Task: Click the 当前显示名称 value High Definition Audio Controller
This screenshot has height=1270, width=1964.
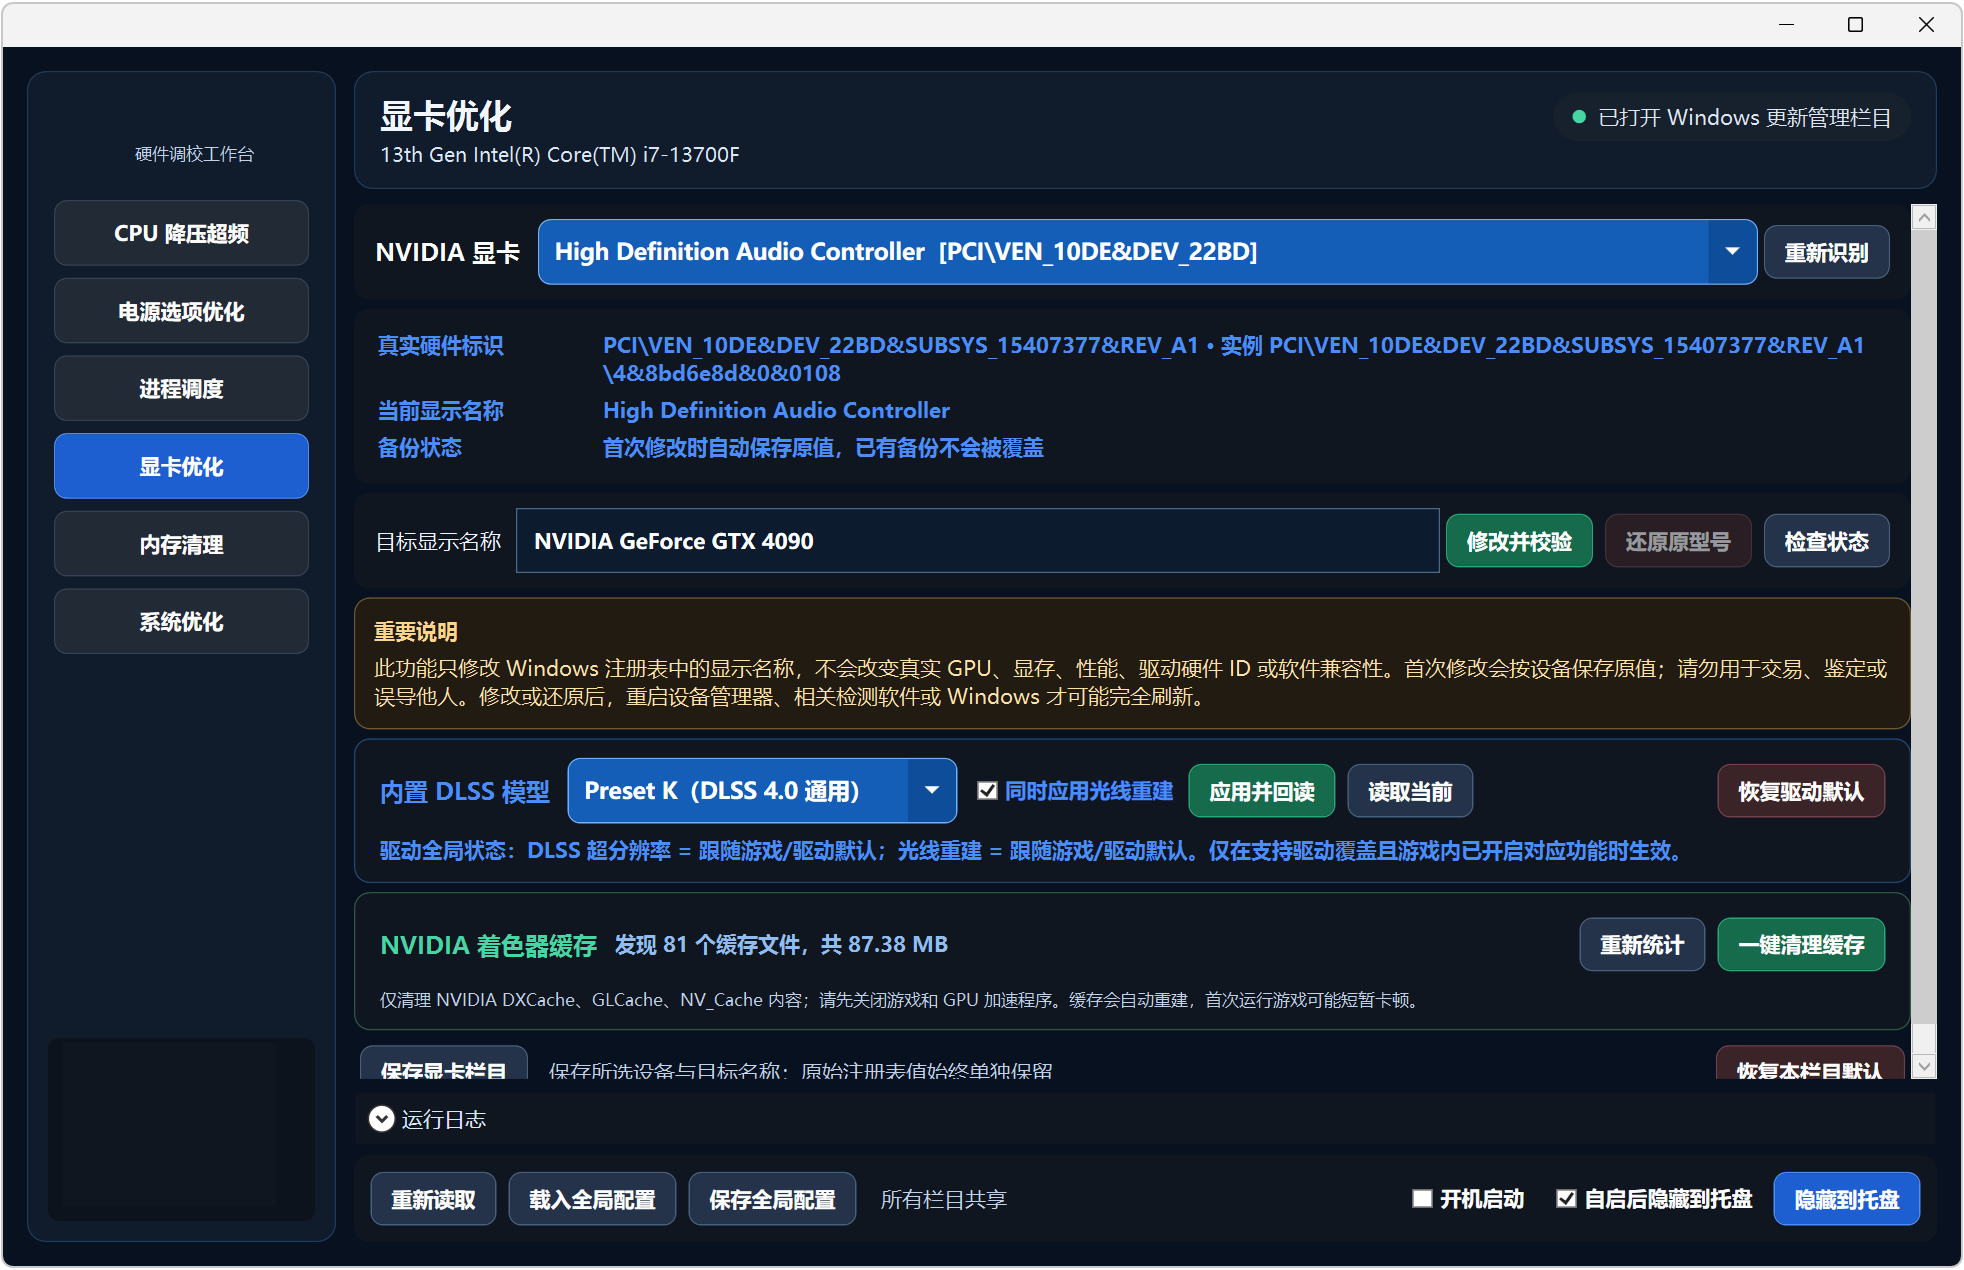Action: pos(776,410)
